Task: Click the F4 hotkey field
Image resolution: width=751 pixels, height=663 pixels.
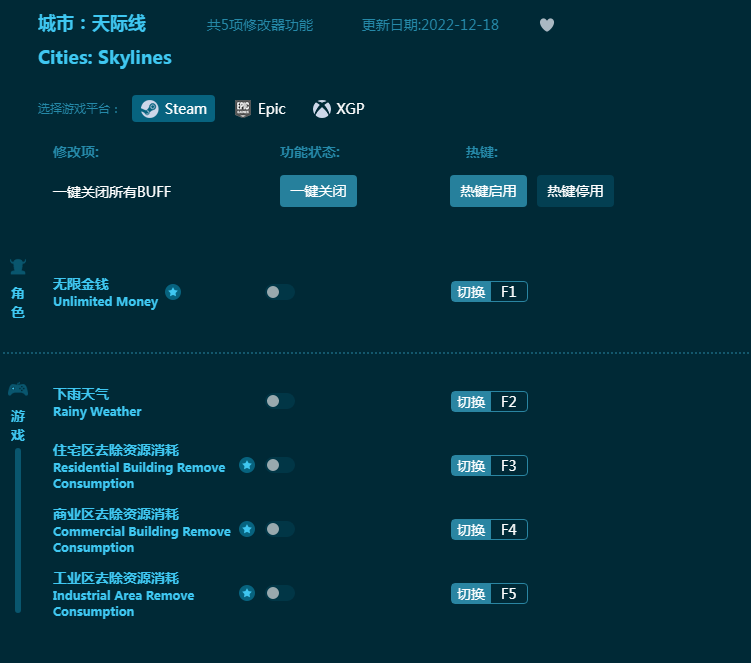Action: click(509, 530)
